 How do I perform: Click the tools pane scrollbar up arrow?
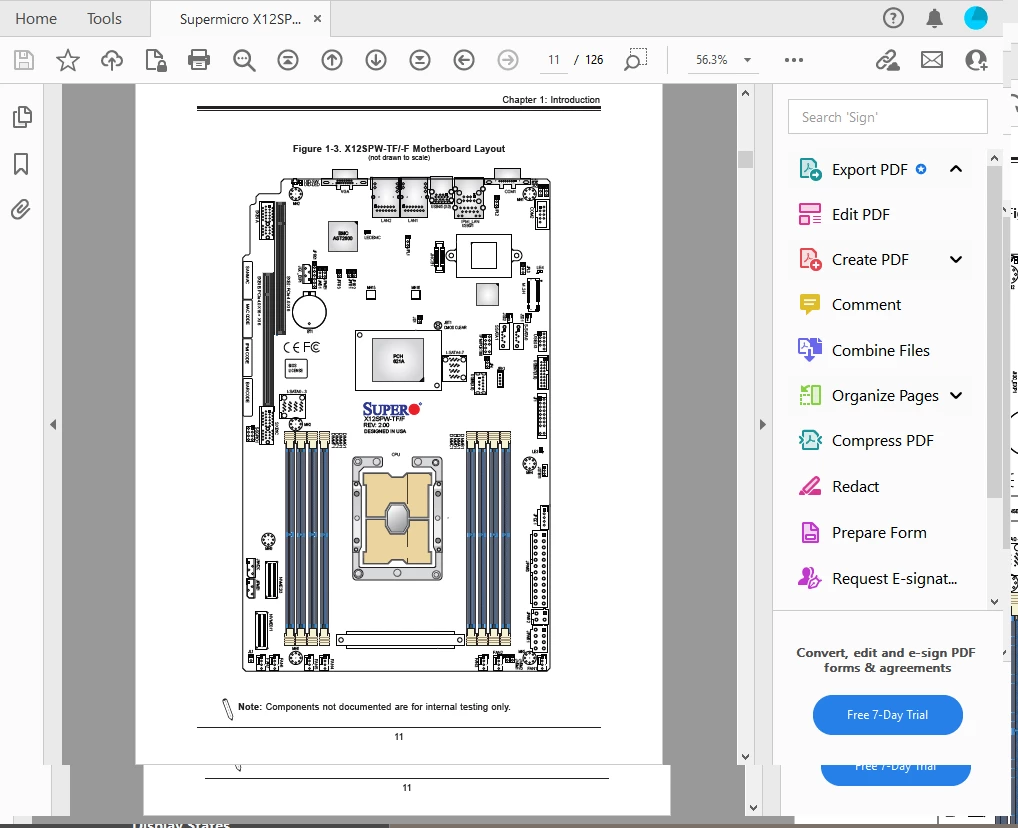[x=995, y=158]
